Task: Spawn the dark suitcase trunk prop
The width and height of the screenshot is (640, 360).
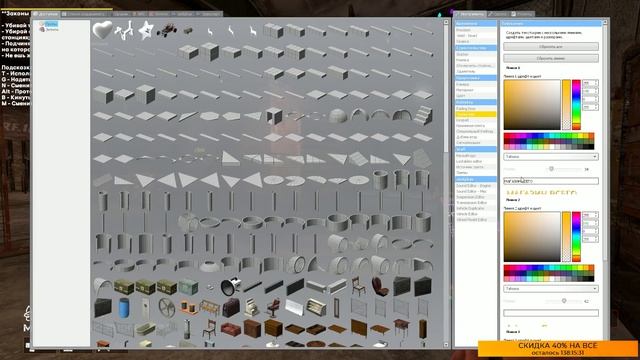Action: [231, 307]
